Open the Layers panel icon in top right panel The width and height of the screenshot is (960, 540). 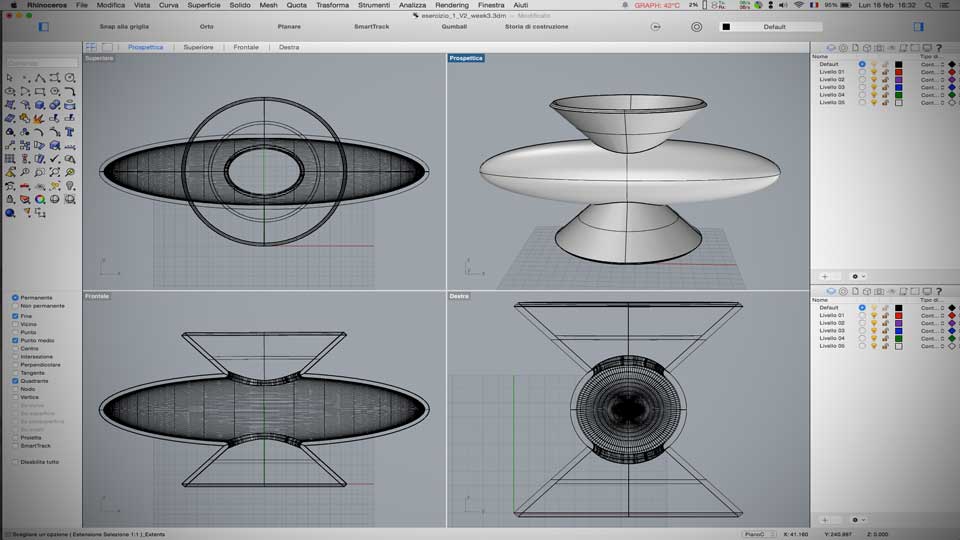point(831,48)
